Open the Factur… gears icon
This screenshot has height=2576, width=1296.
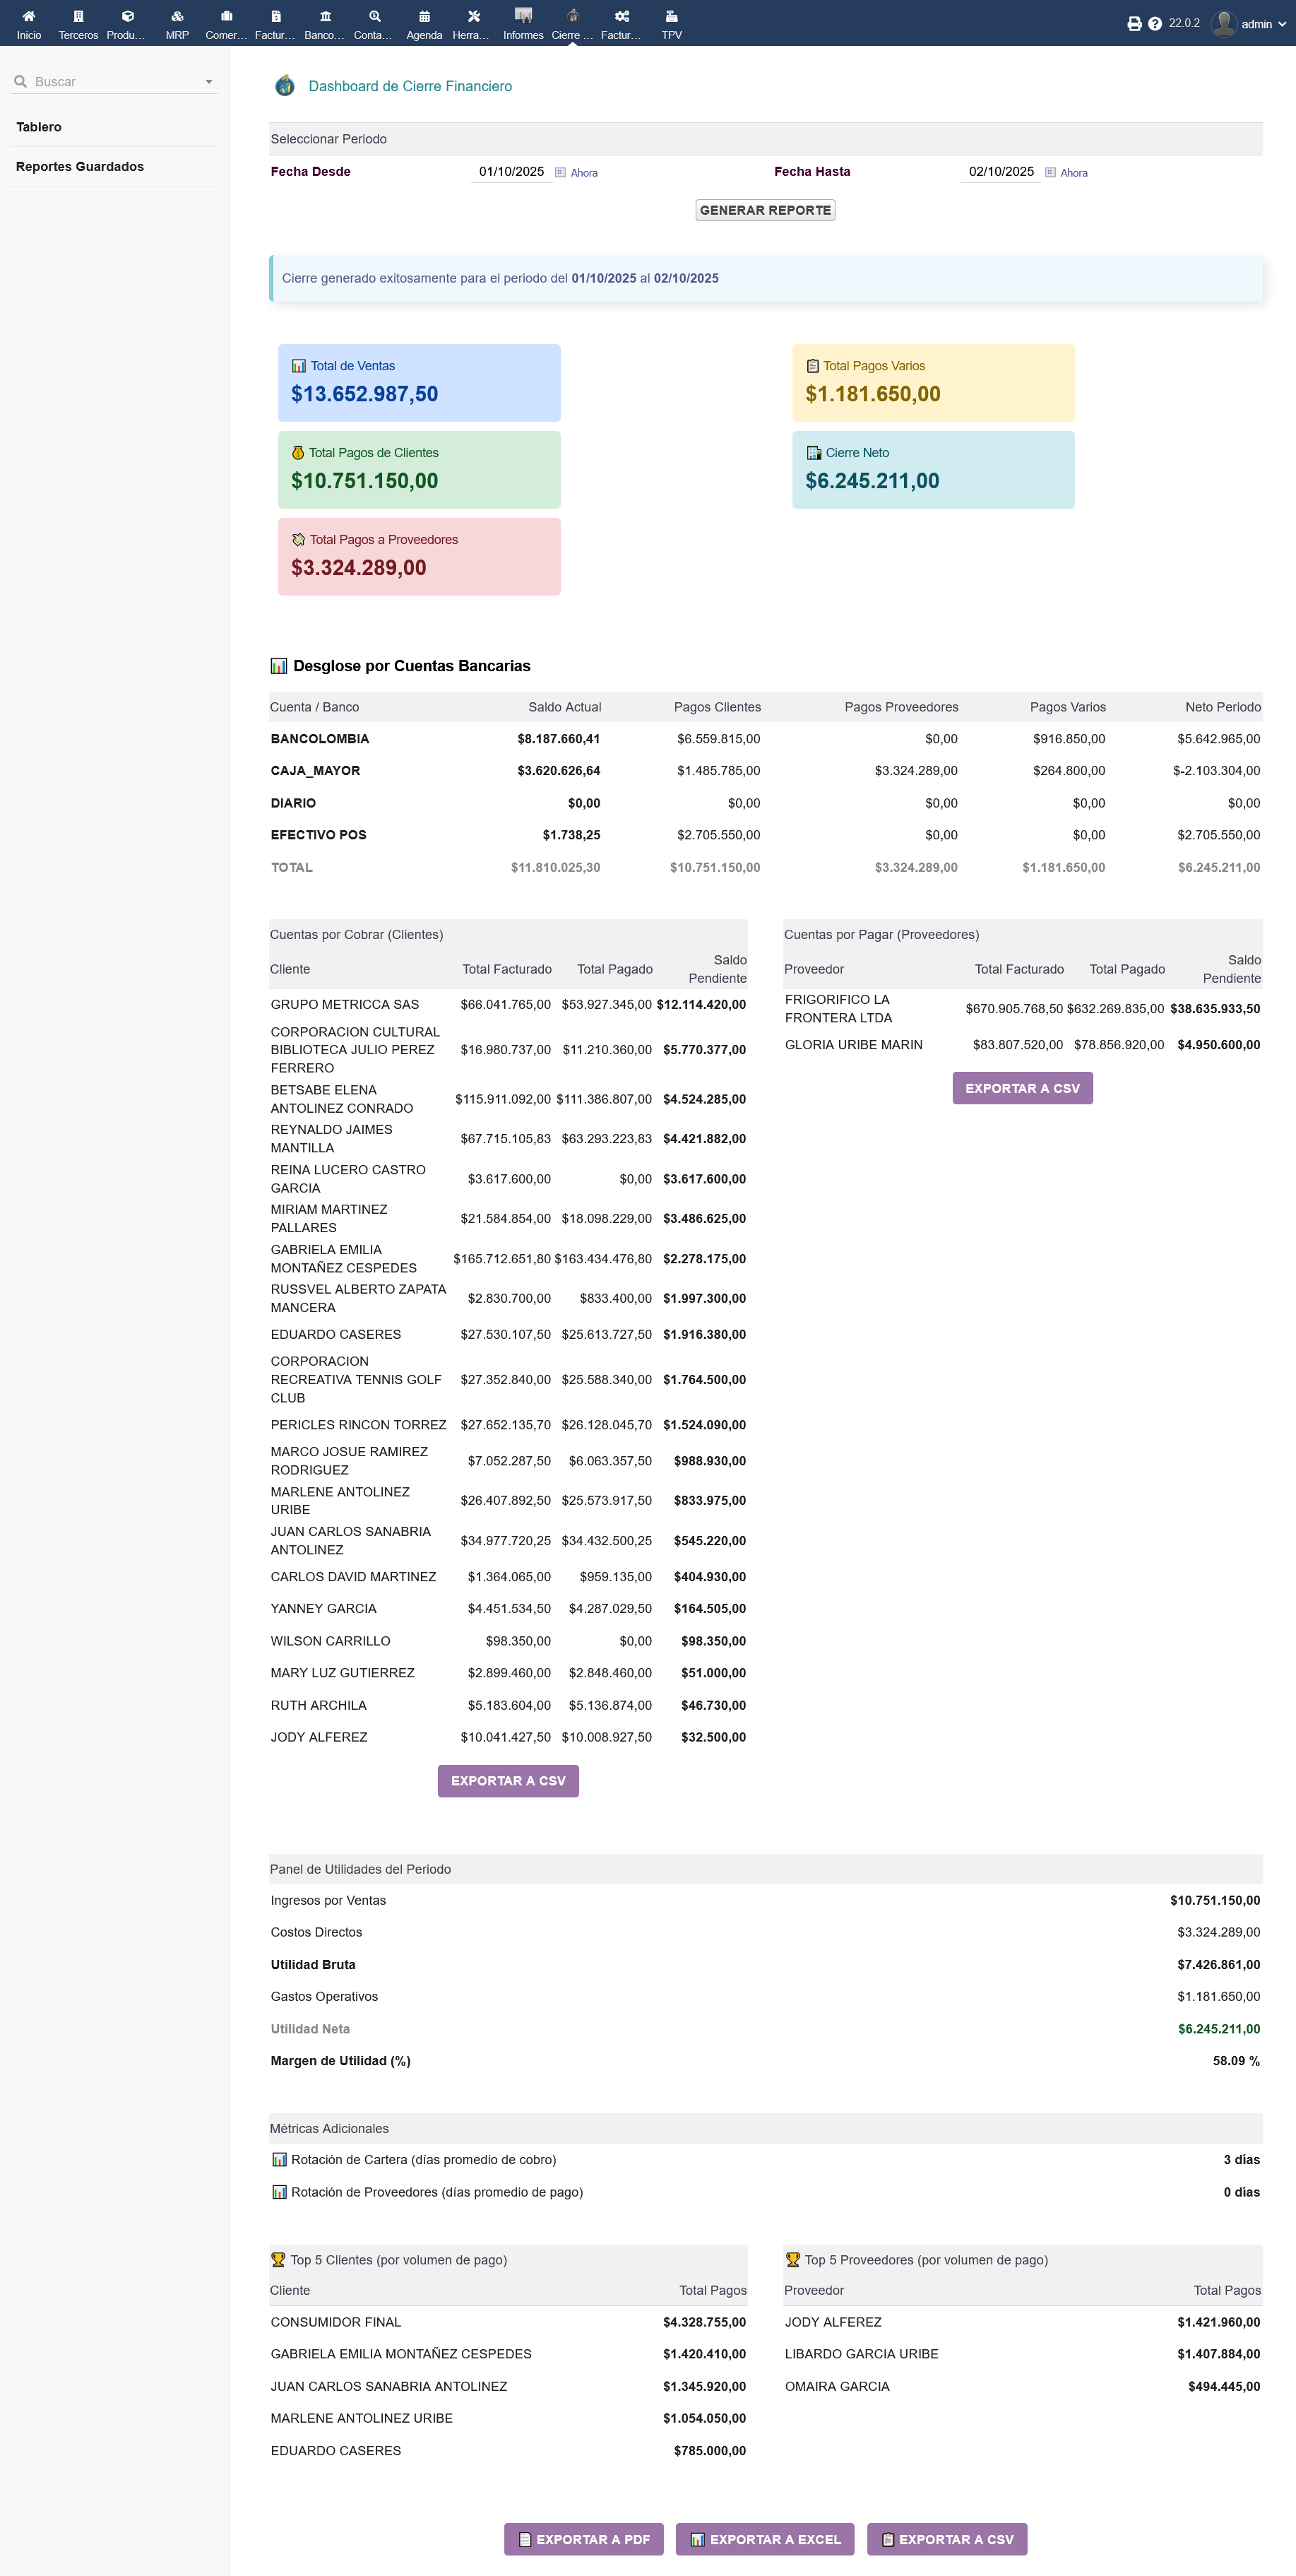coord(622,16)
